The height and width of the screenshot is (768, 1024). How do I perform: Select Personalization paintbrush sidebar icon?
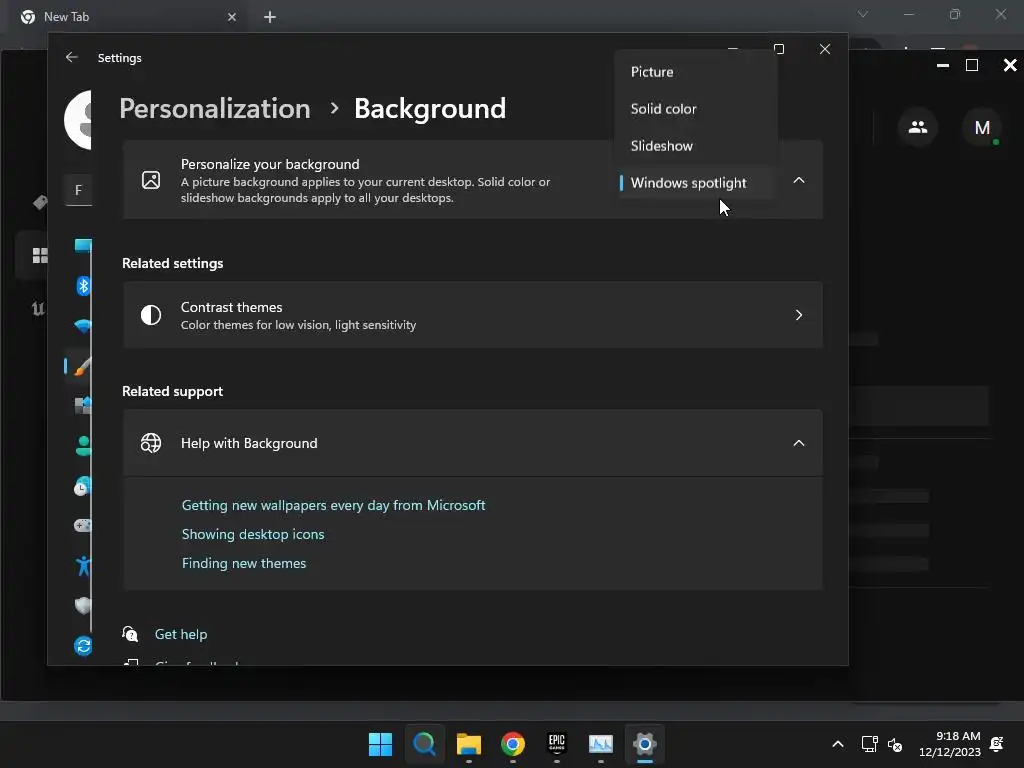pyautogui.click(x=83, y=366)
